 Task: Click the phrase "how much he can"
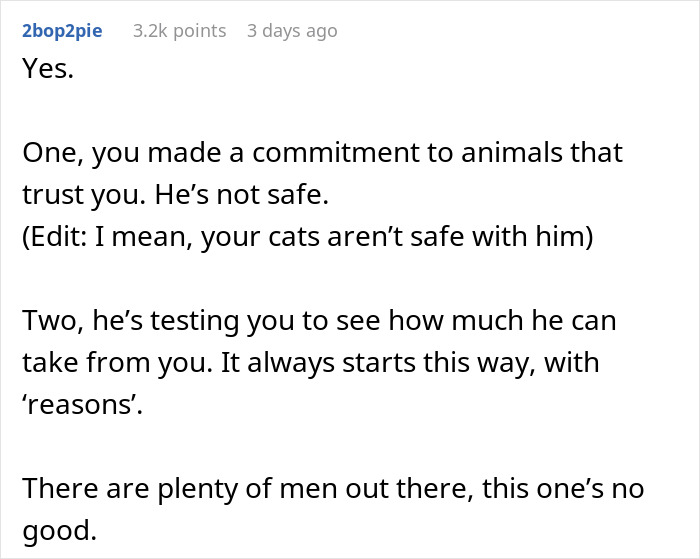tap(502, 321)
